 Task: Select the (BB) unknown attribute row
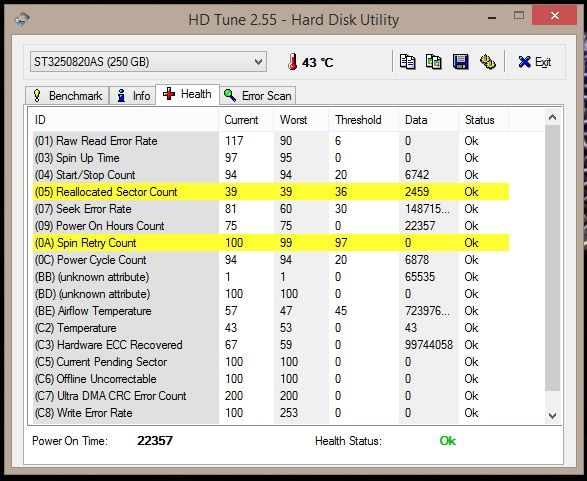tap(271, 277)
